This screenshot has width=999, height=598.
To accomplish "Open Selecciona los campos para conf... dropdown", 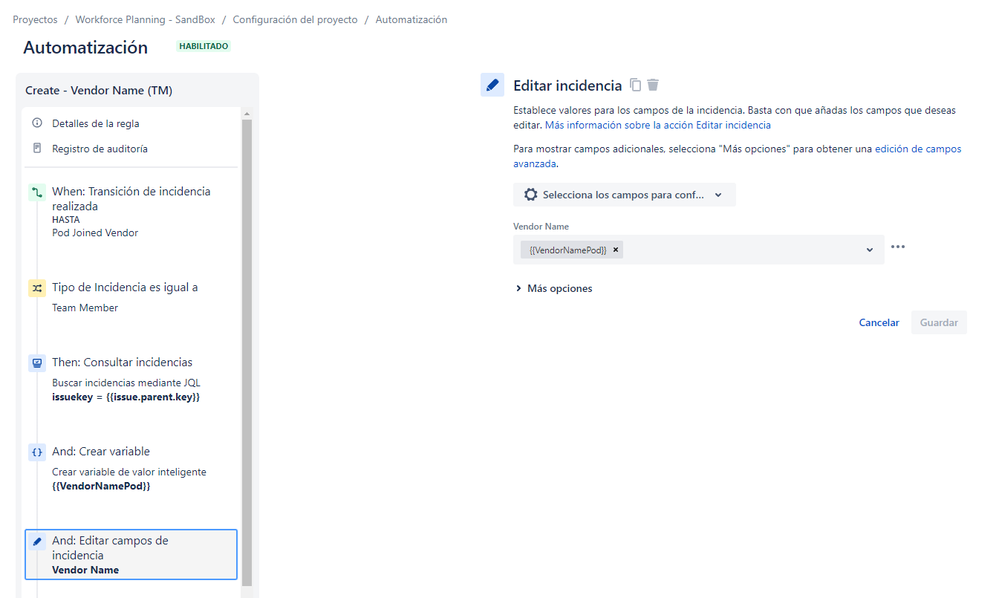I will [x=624, y=195].
